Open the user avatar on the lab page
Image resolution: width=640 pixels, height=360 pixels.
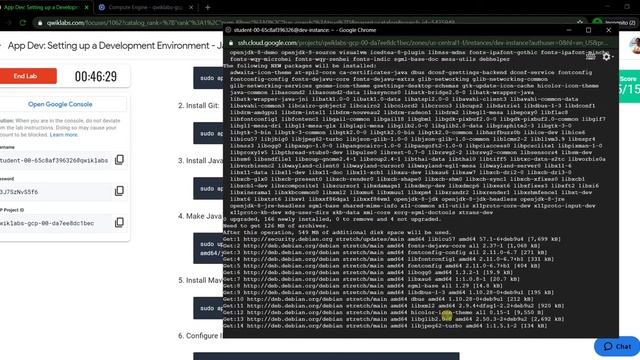coord(635,46)
